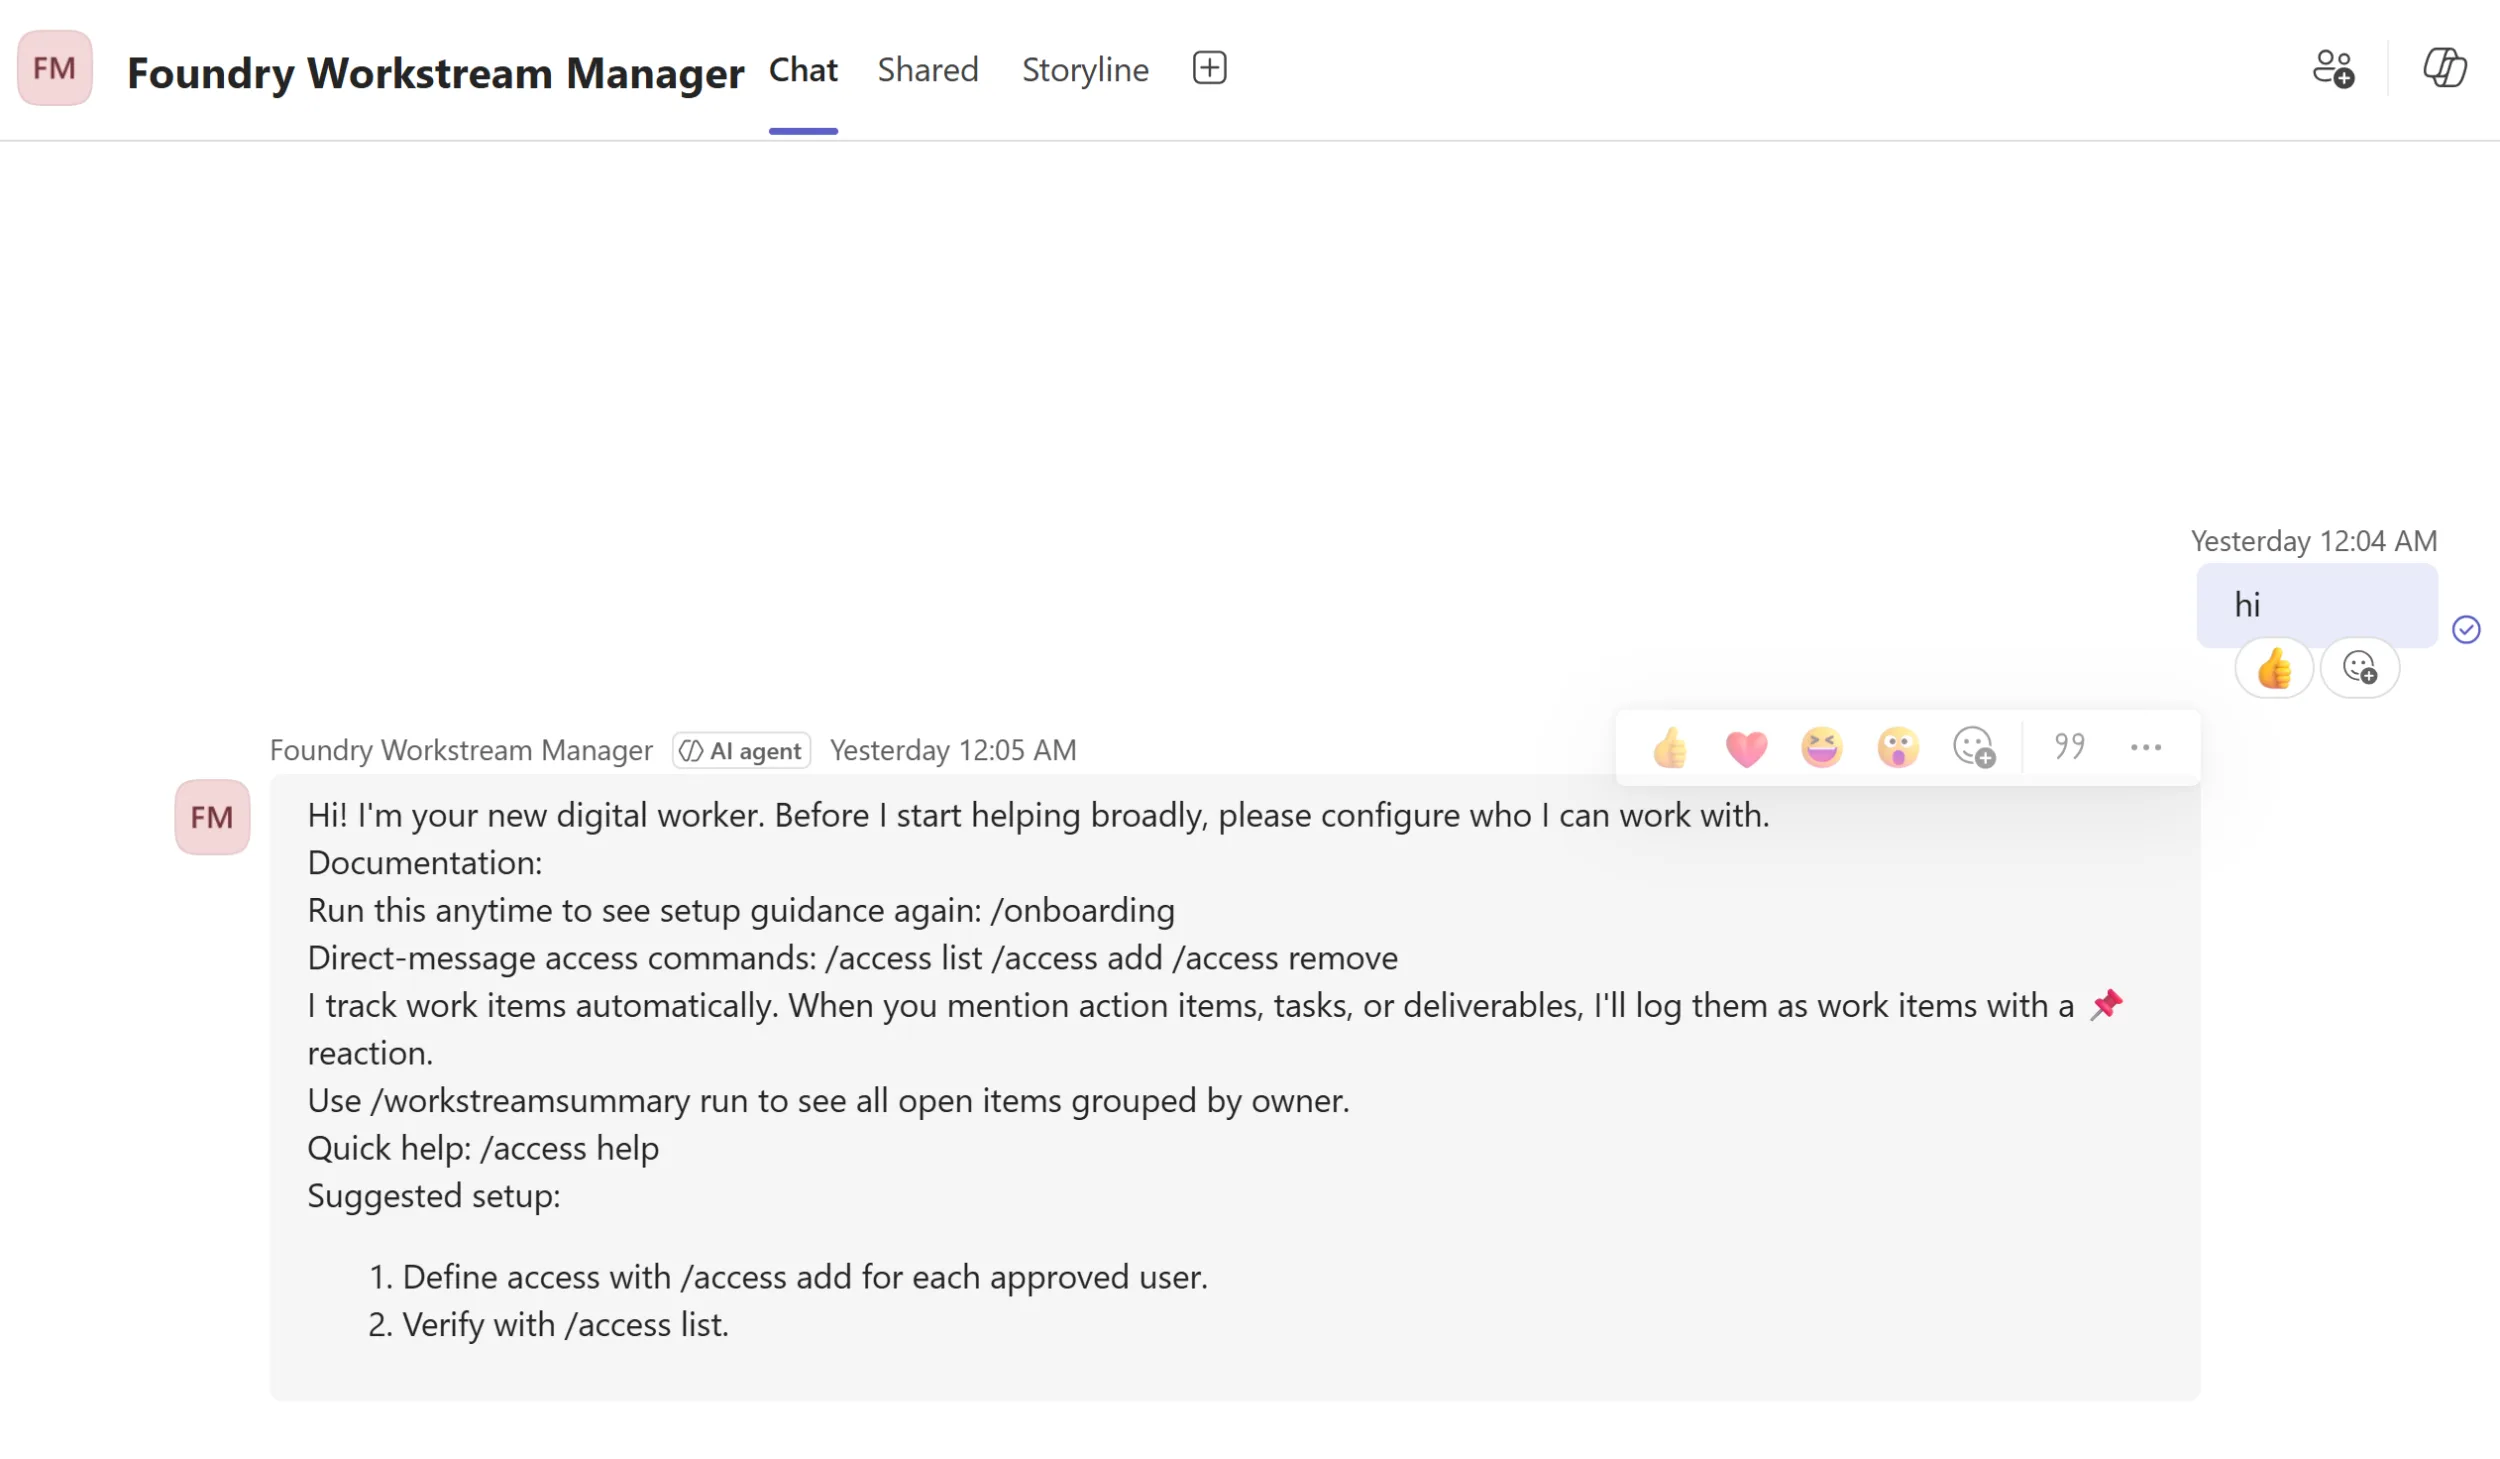Click the hi message bubble
Viewport: 2500px width, 1459px height.
[2316, 605]
